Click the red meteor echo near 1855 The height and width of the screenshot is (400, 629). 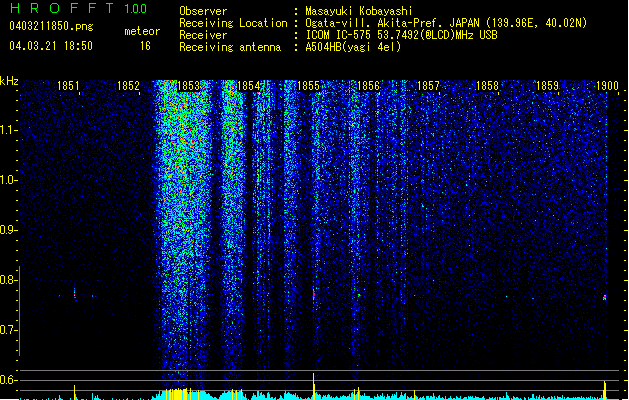click(x=314, y=294)
